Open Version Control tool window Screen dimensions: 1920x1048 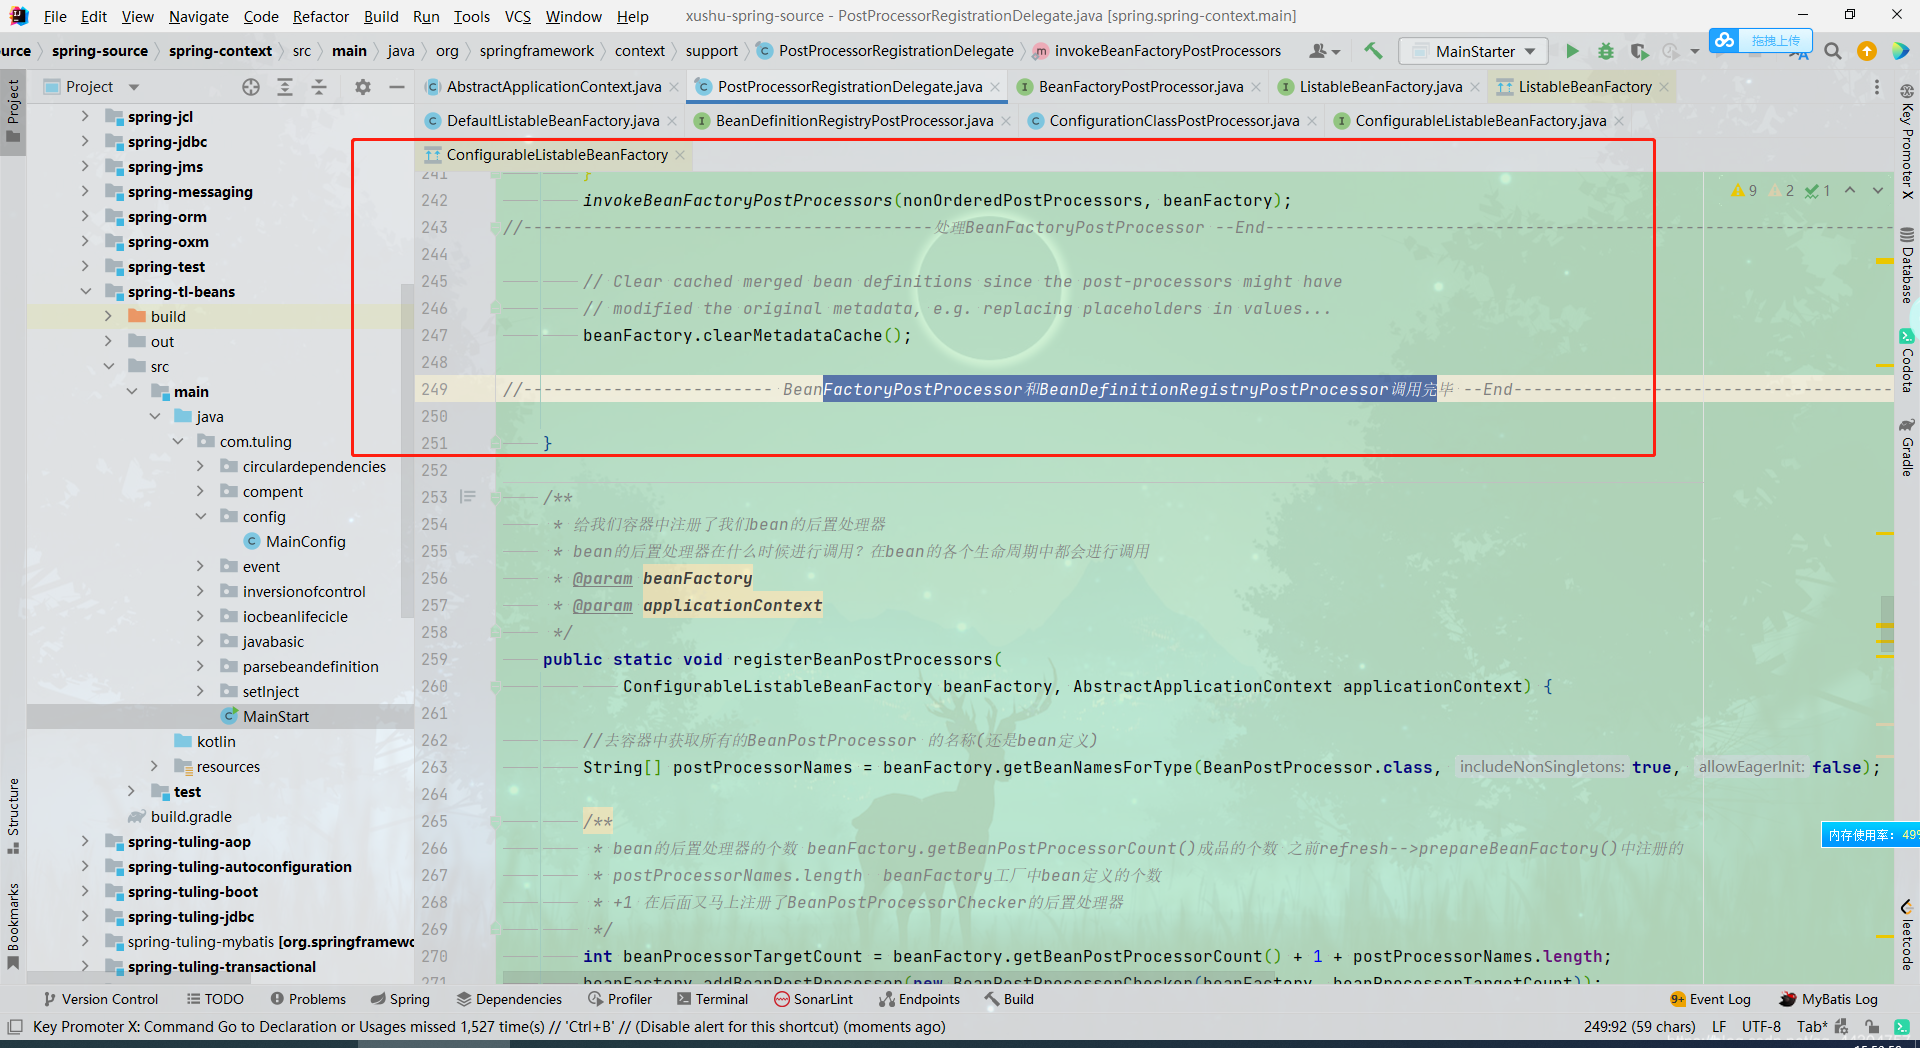(x=101, y=999)
